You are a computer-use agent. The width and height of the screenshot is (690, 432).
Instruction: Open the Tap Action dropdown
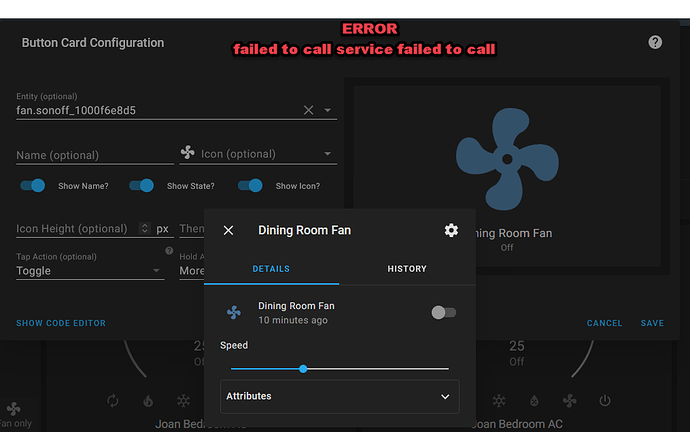[88, 270]
